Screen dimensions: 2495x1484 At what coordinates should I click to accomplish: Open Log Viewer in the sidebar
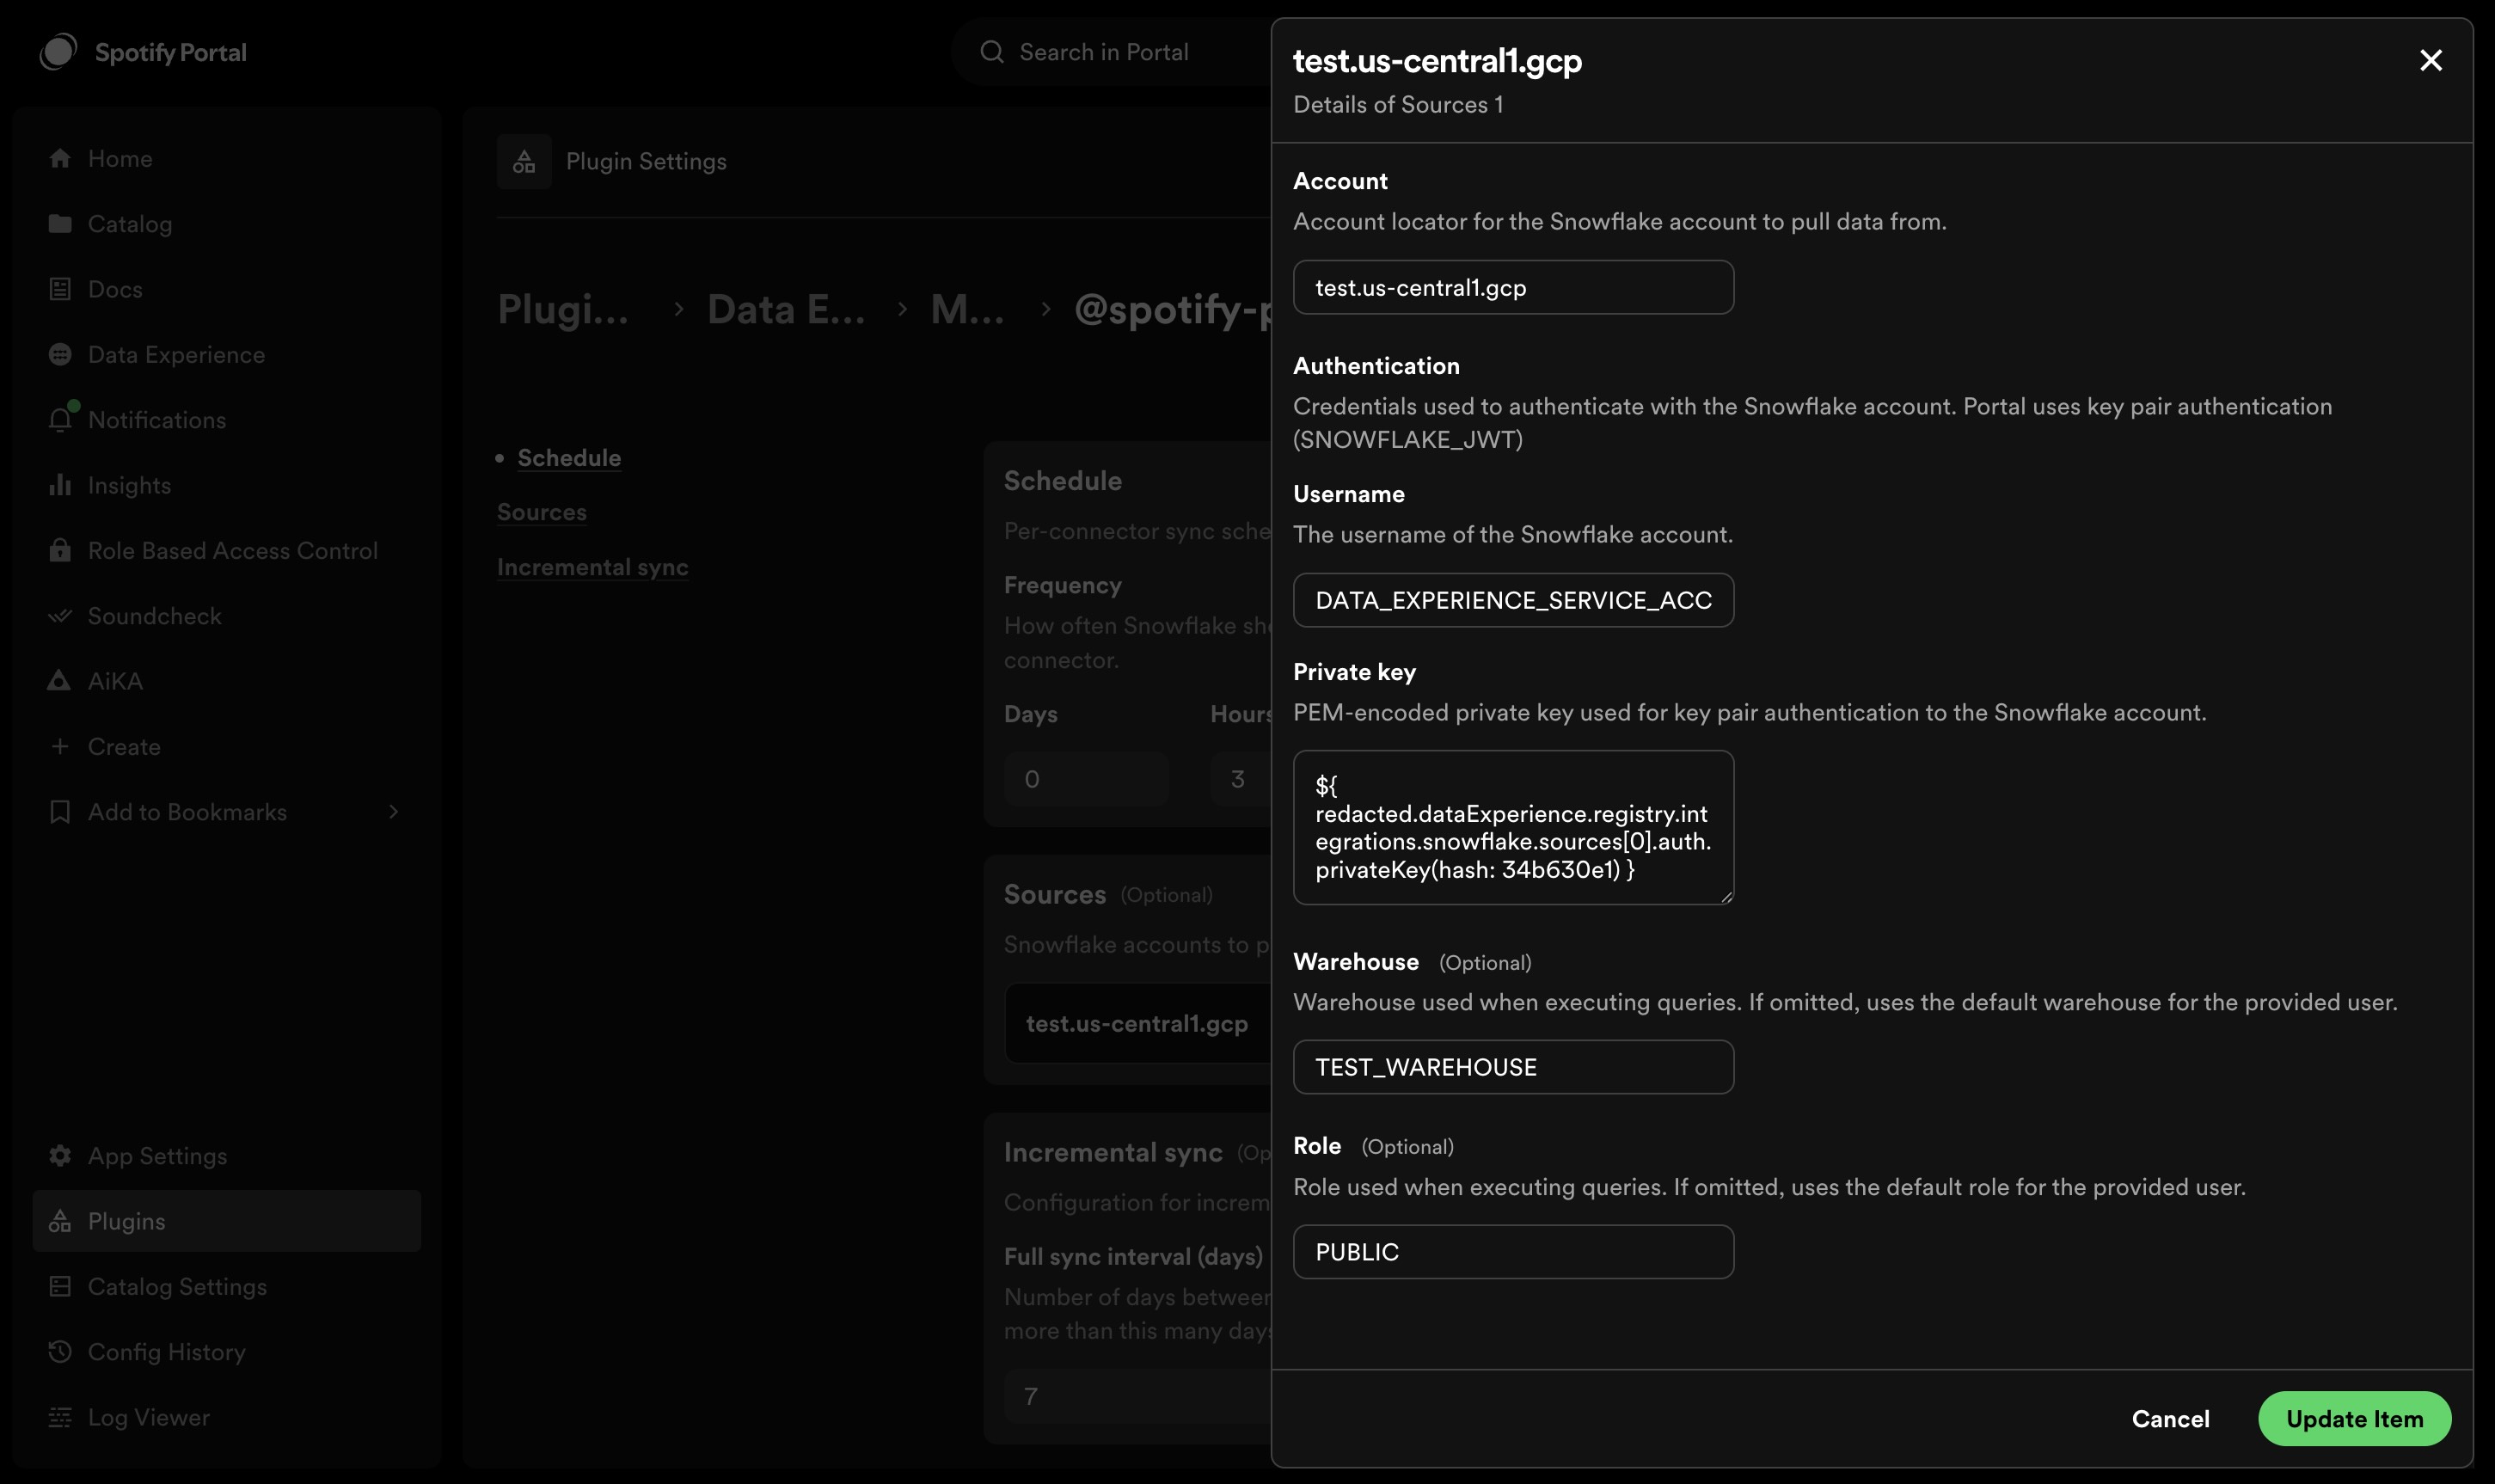[x=227, y=1417]
